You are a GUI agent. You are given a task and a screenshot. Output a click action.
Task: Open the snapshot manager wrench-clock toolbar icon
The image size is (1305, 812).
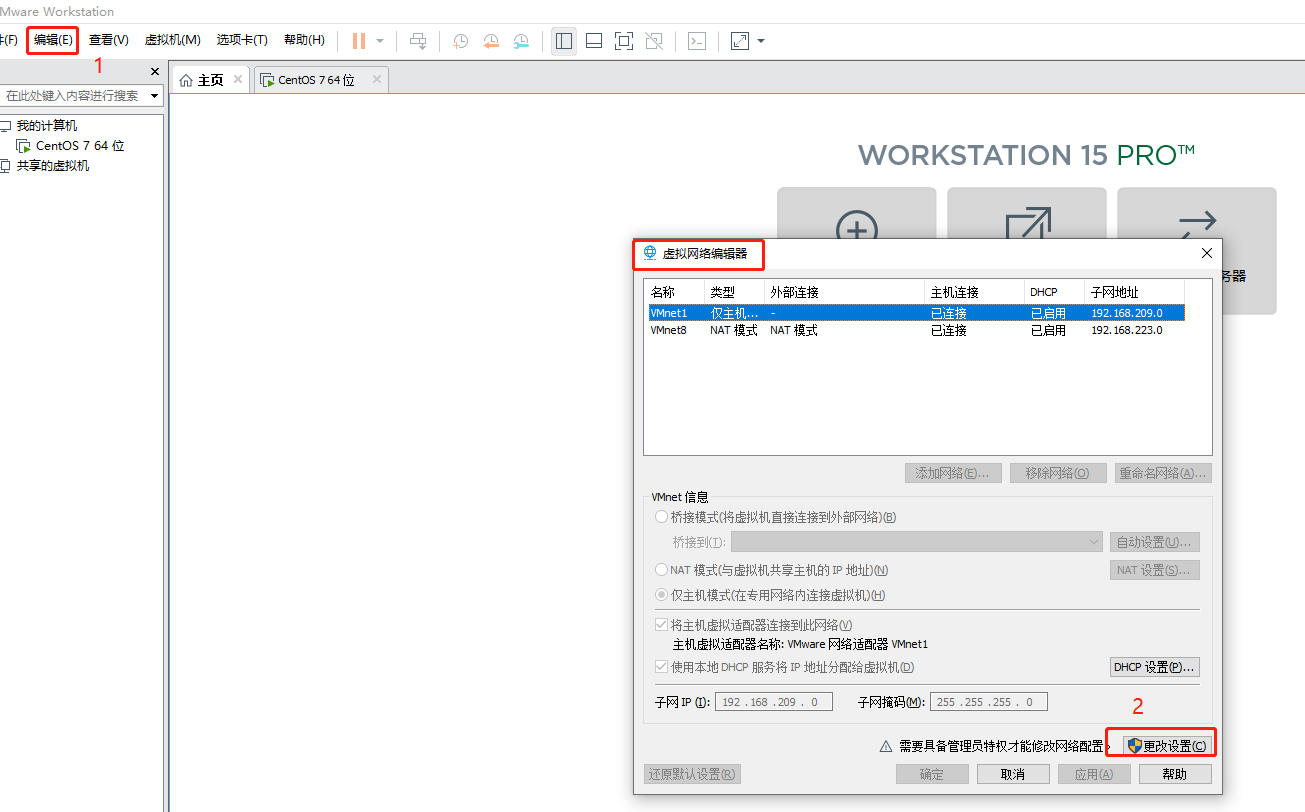pos(521,41)
